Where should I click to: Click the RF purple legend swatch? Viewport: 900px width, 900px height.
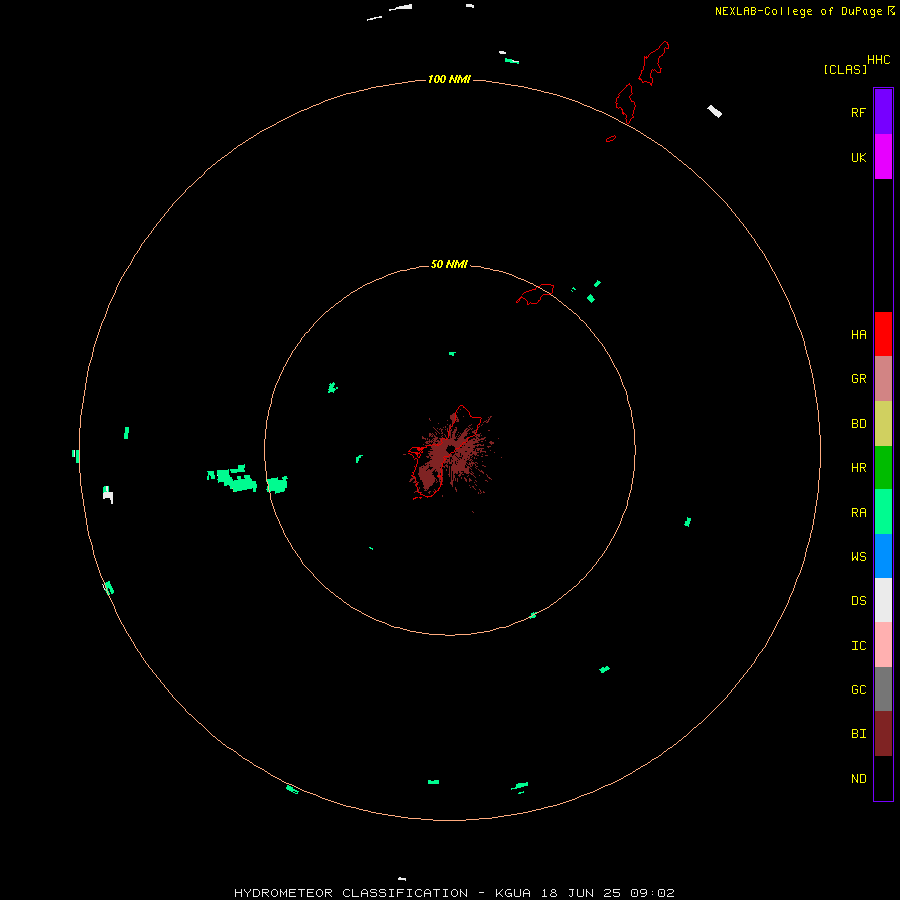point(883,111)
